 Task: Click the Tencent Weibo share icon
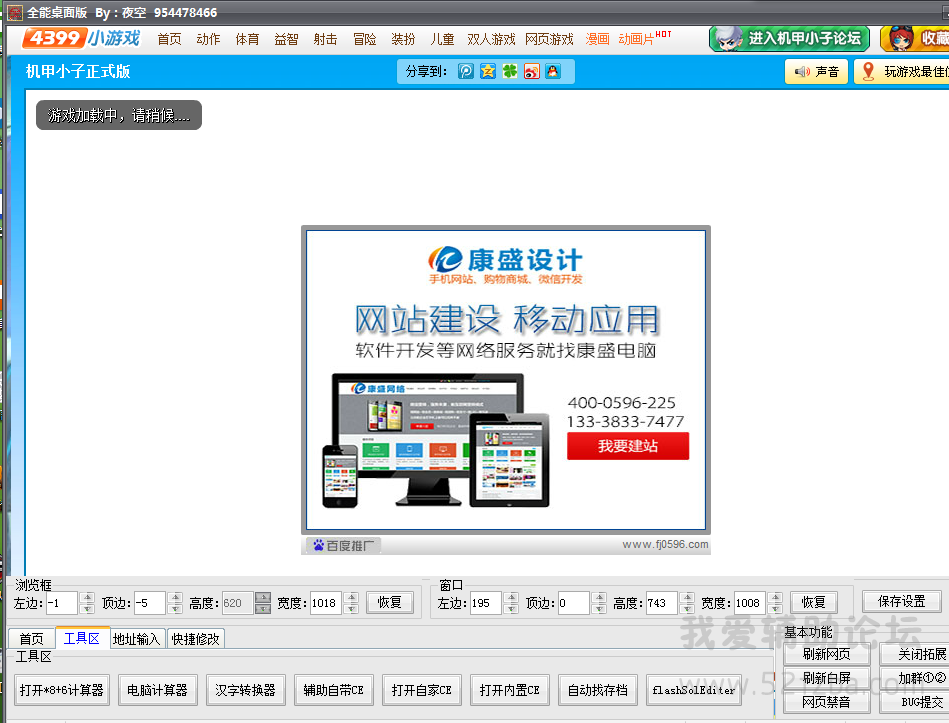[466, 71]
